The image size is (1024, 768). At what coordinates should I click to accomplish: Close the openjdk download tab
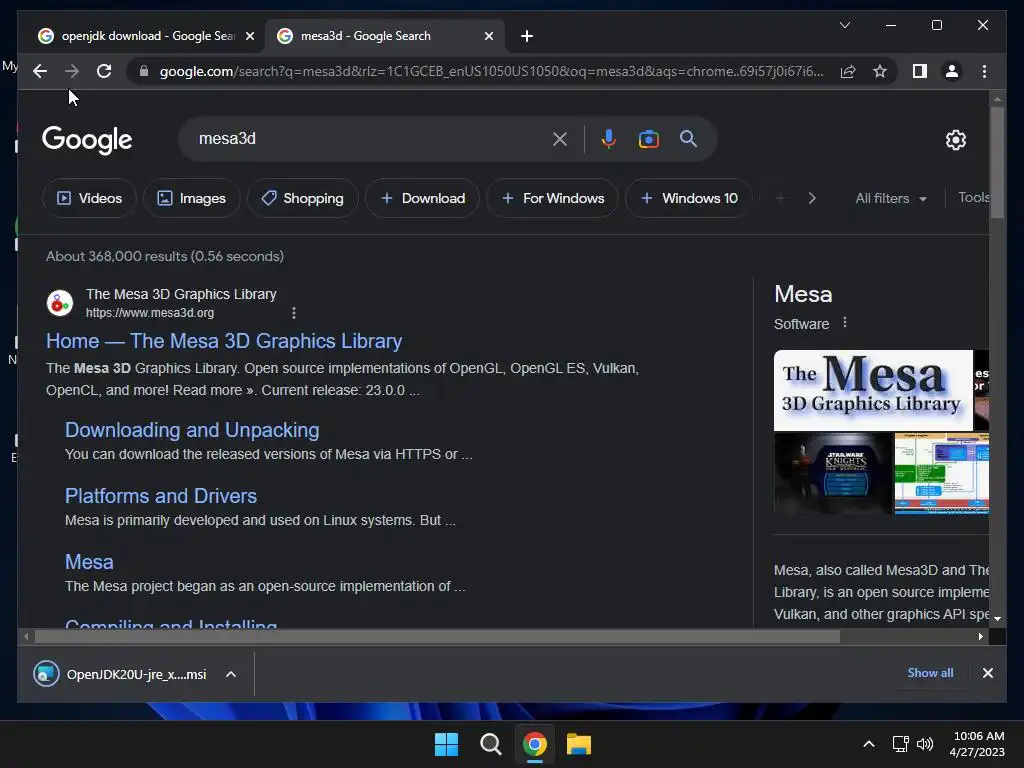249,36
